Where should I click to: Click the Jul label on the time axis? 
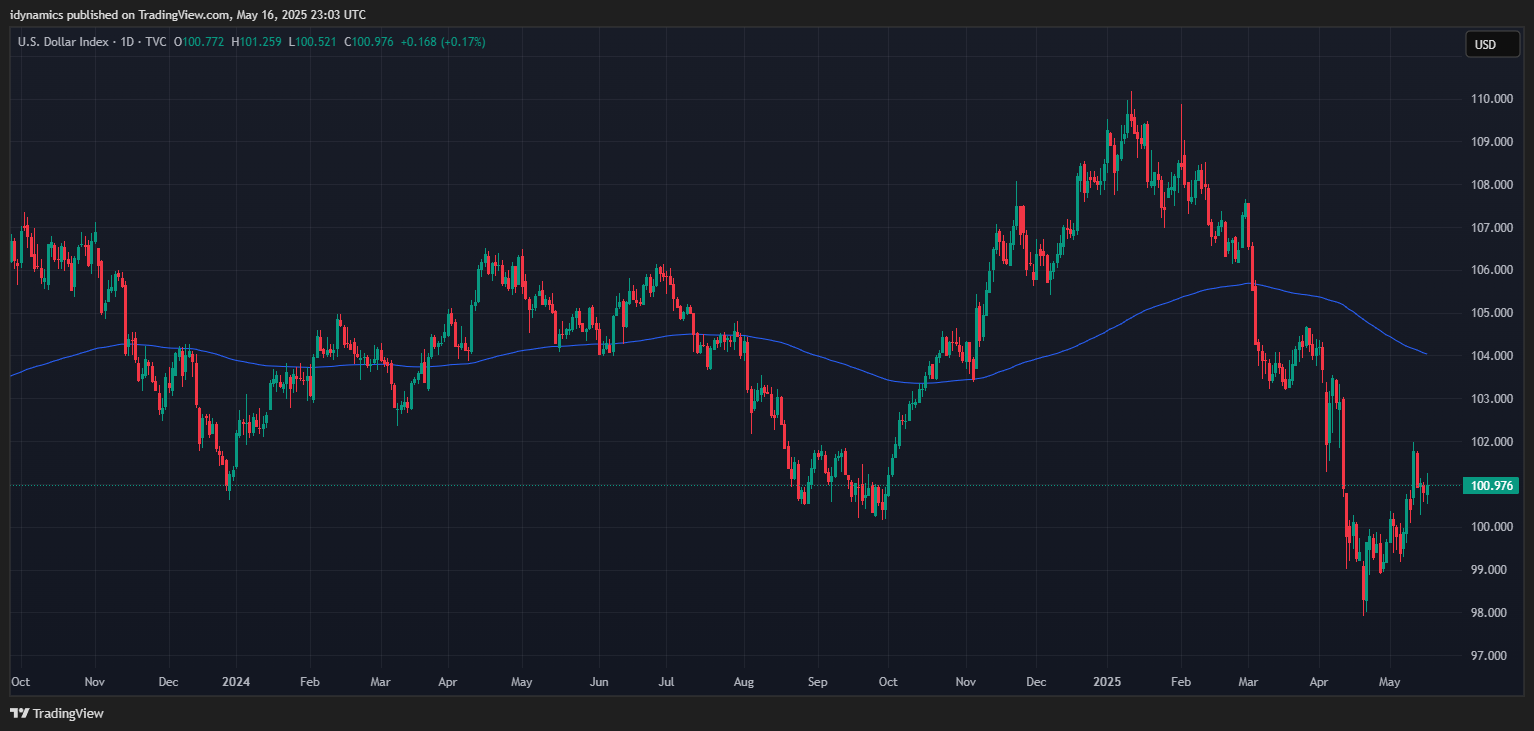[x=667, y=682]
